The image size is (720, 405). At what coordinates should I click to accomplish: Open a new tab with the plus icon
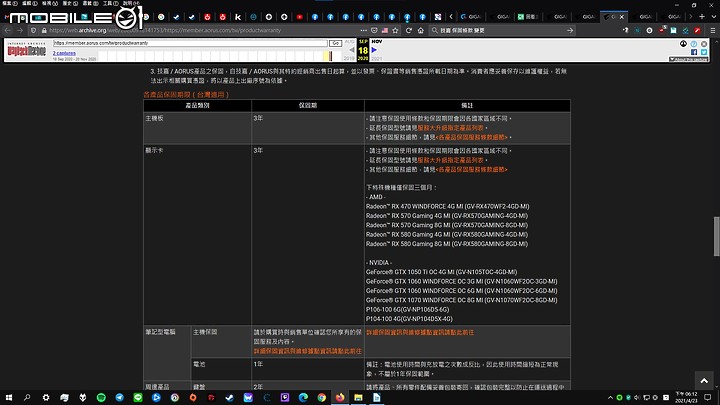point(702,17)
